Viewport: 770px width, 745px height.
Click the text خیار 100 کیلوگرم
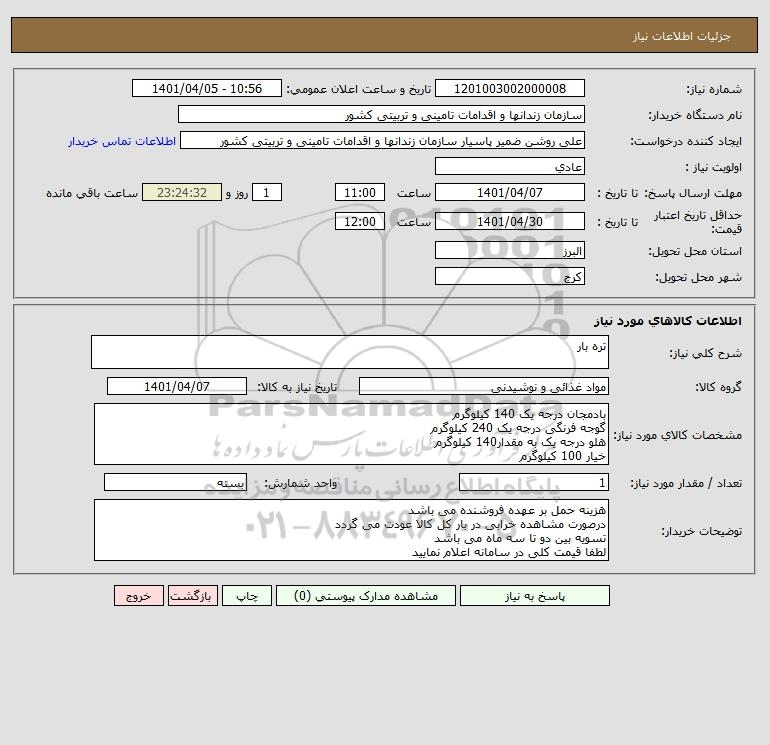pos(563,457)
